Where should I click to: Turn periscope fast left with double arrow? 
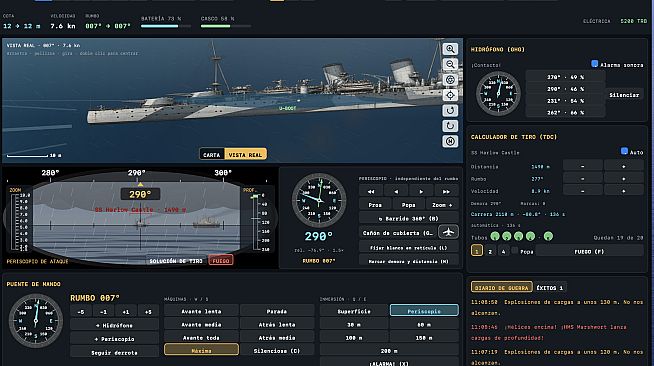(371, 191)
